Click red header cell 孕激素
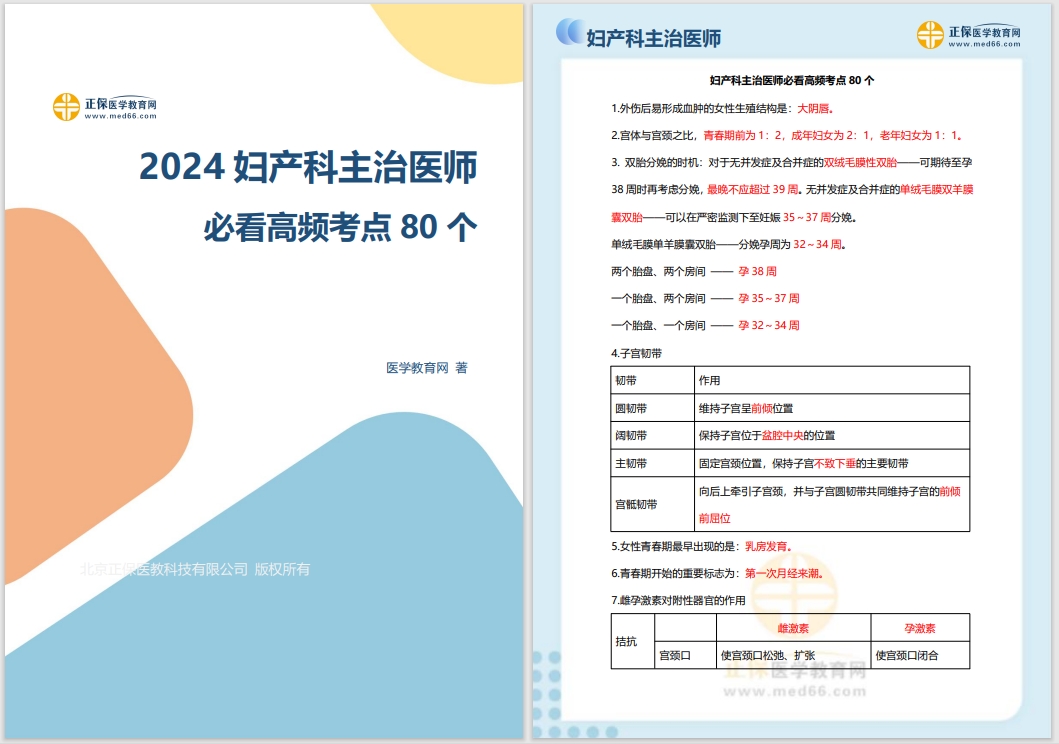 click(921, 628)
